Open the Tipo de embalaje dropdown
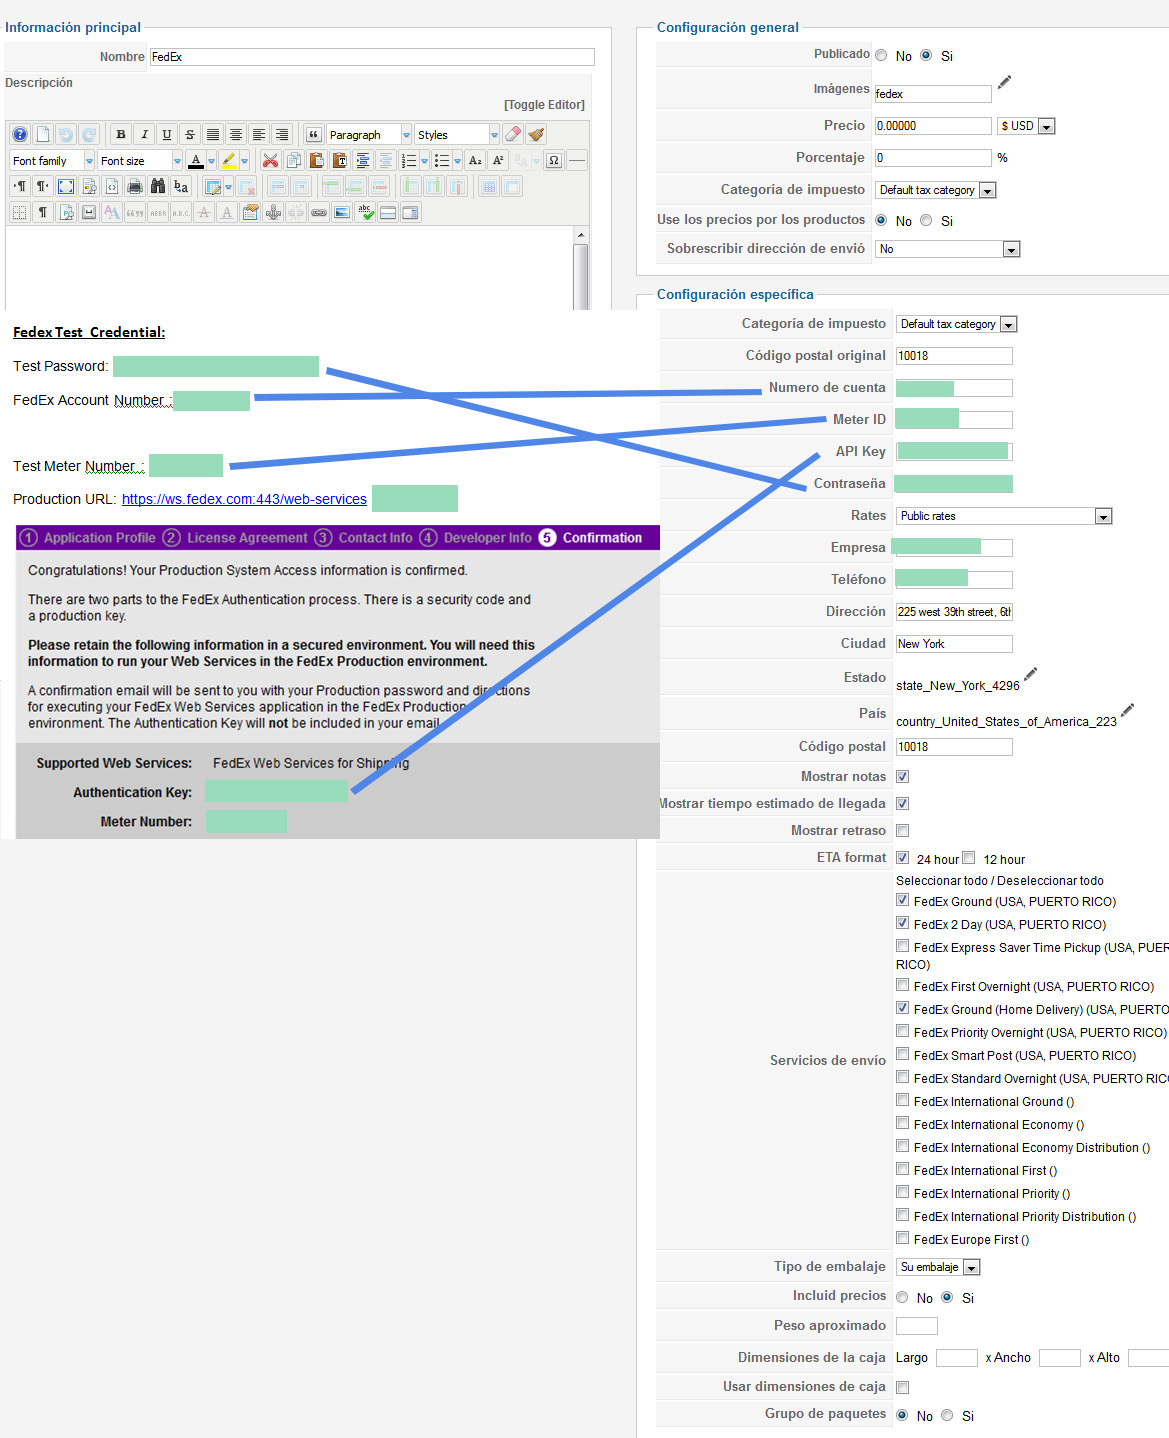The height and width of the screenshot is (1438, 1169). point(938,1267)
